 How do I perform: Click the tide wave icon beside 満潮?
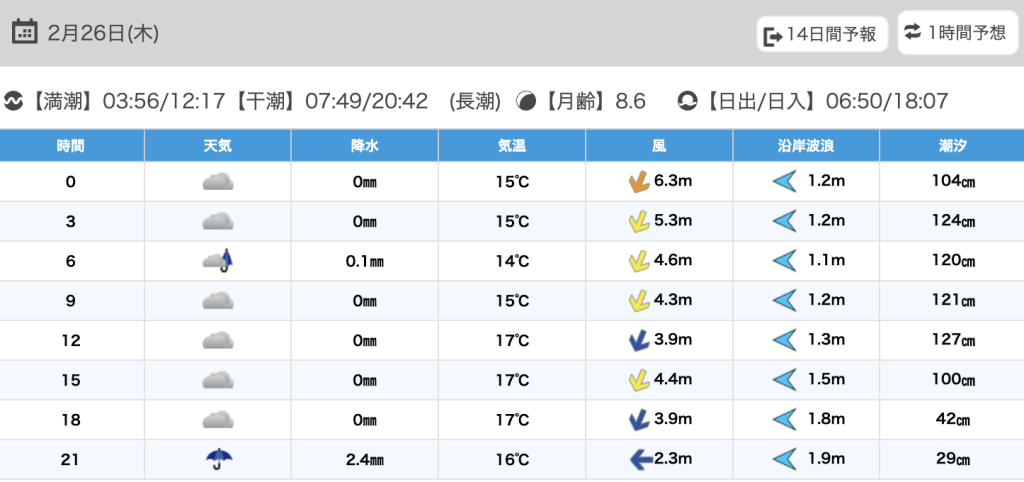pyautogui.click(x=14, y=101)
